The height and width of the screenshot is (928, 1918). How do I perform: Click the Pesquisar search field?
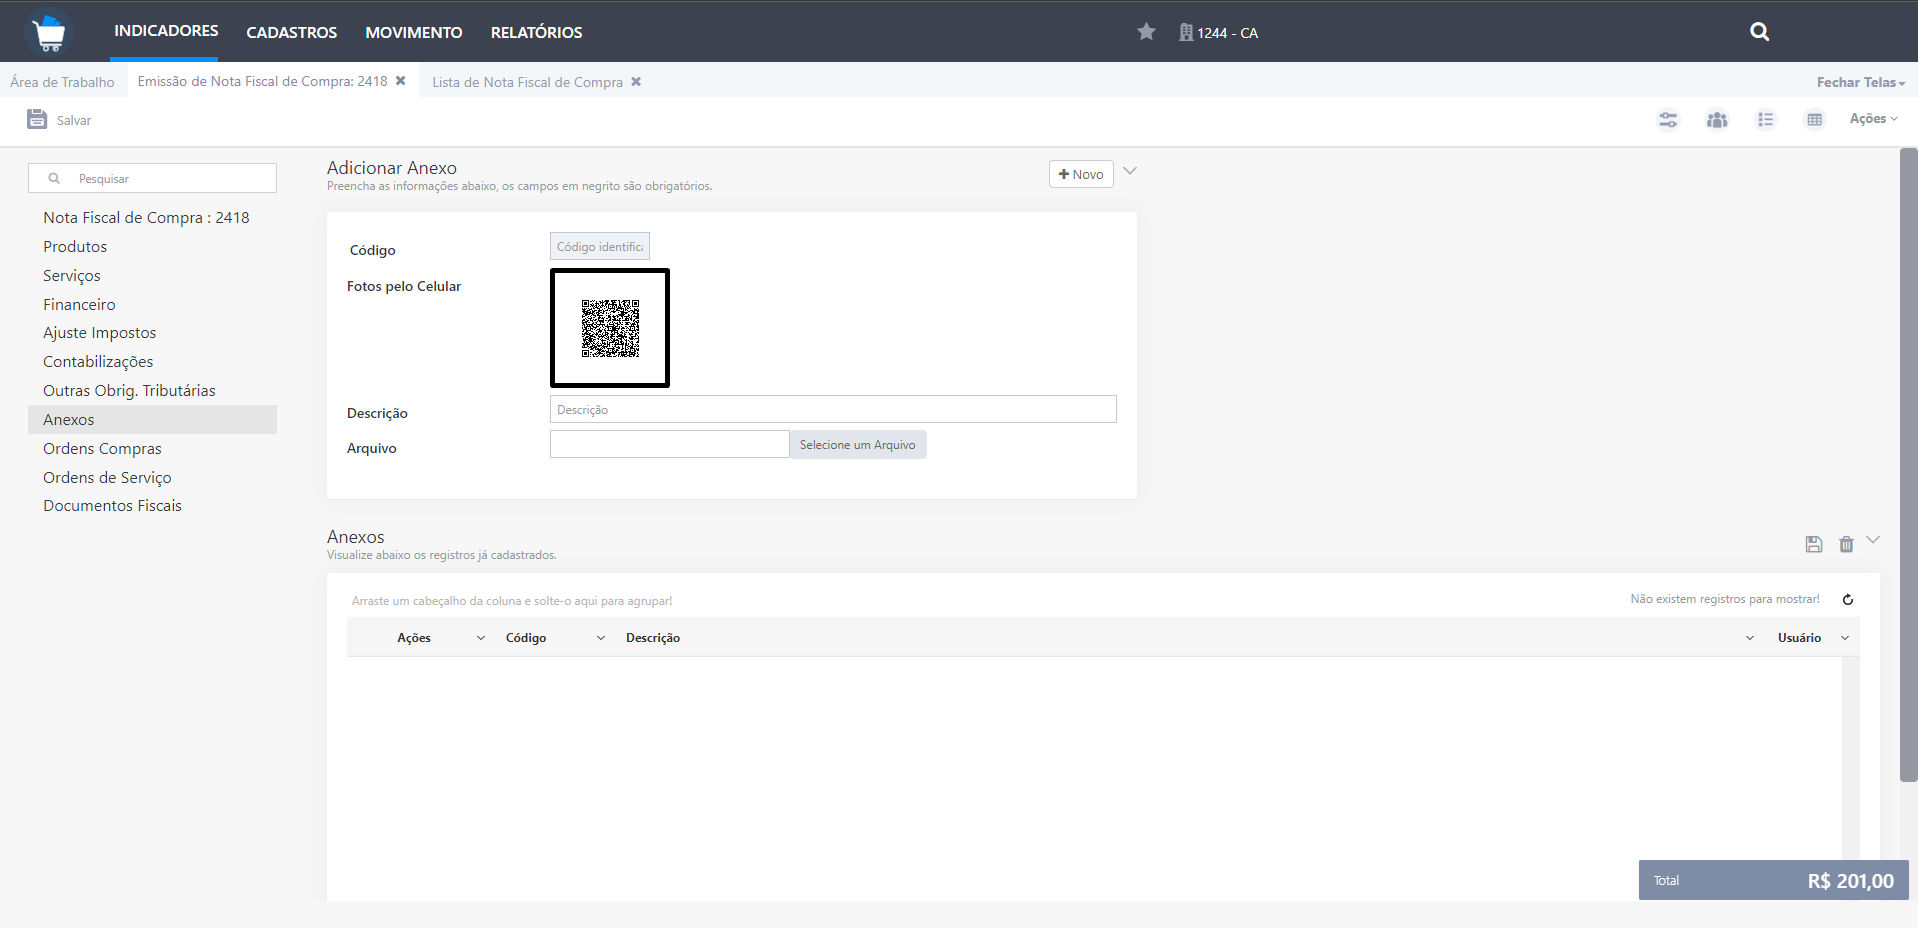pos(152,178)
